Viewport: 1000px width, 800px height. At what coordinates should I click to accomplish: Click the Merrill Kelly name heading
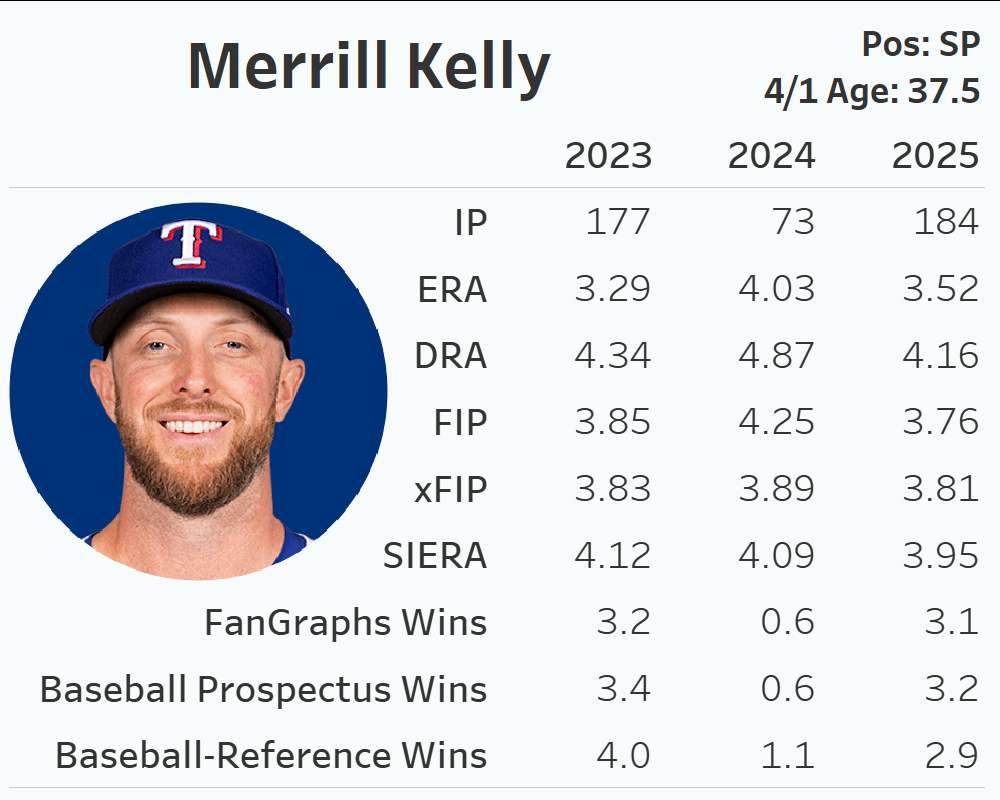tap(369, 67)
